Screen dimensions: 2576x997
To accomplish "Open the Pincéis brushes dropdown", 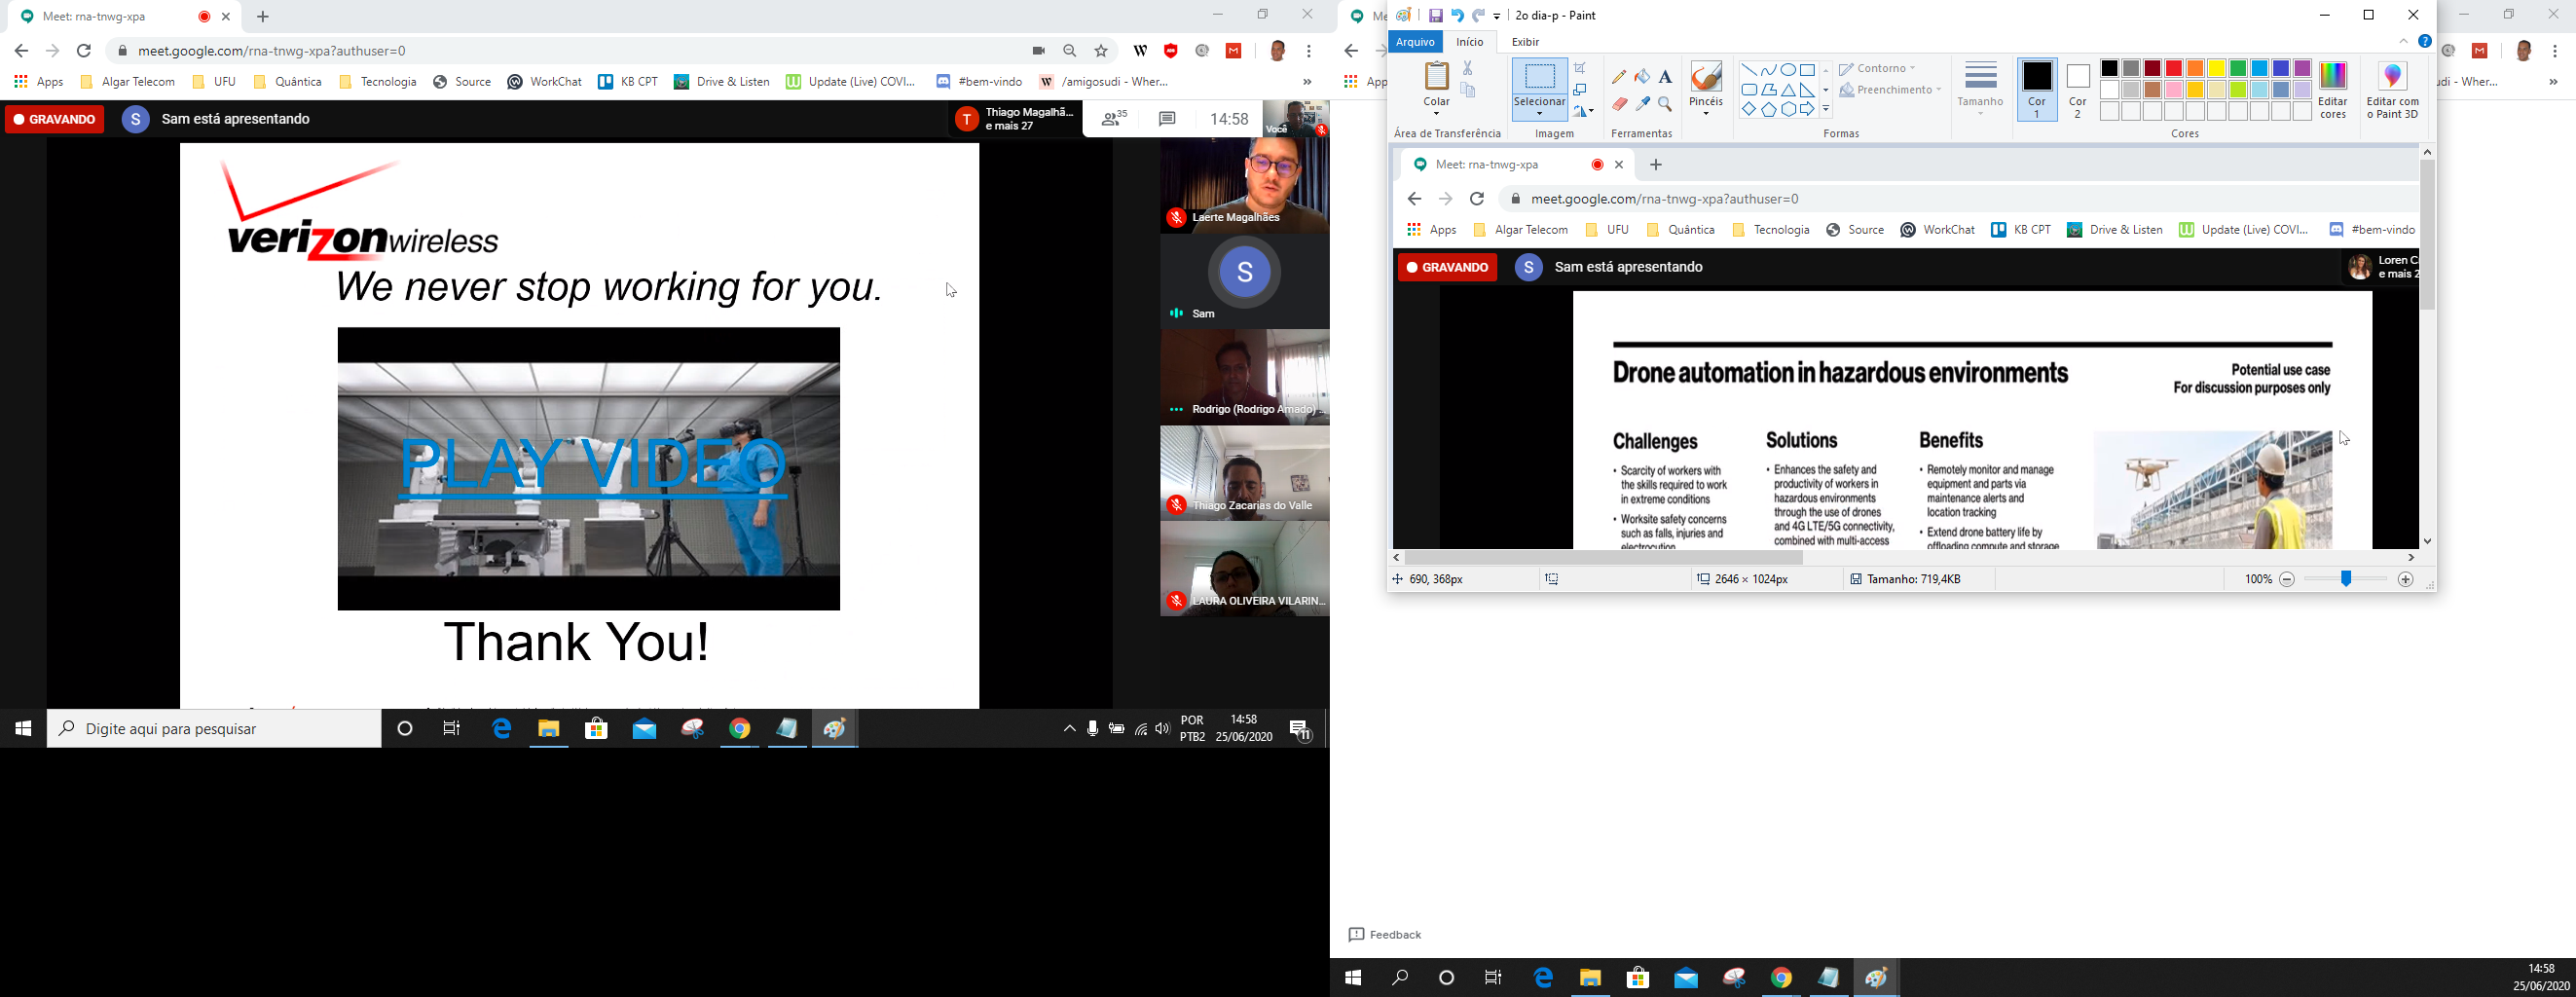I will (1706, 113).
